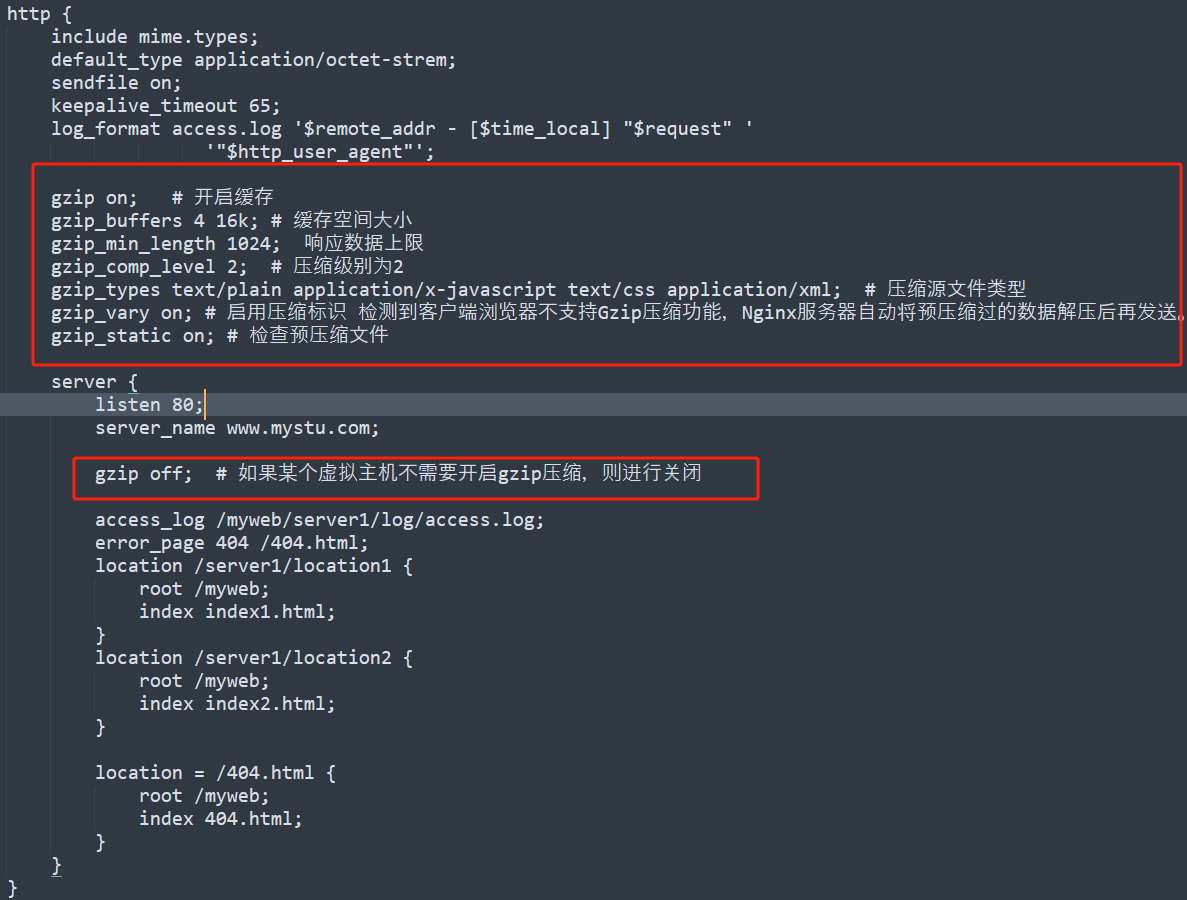Click the access_log path line

point(319,520)
